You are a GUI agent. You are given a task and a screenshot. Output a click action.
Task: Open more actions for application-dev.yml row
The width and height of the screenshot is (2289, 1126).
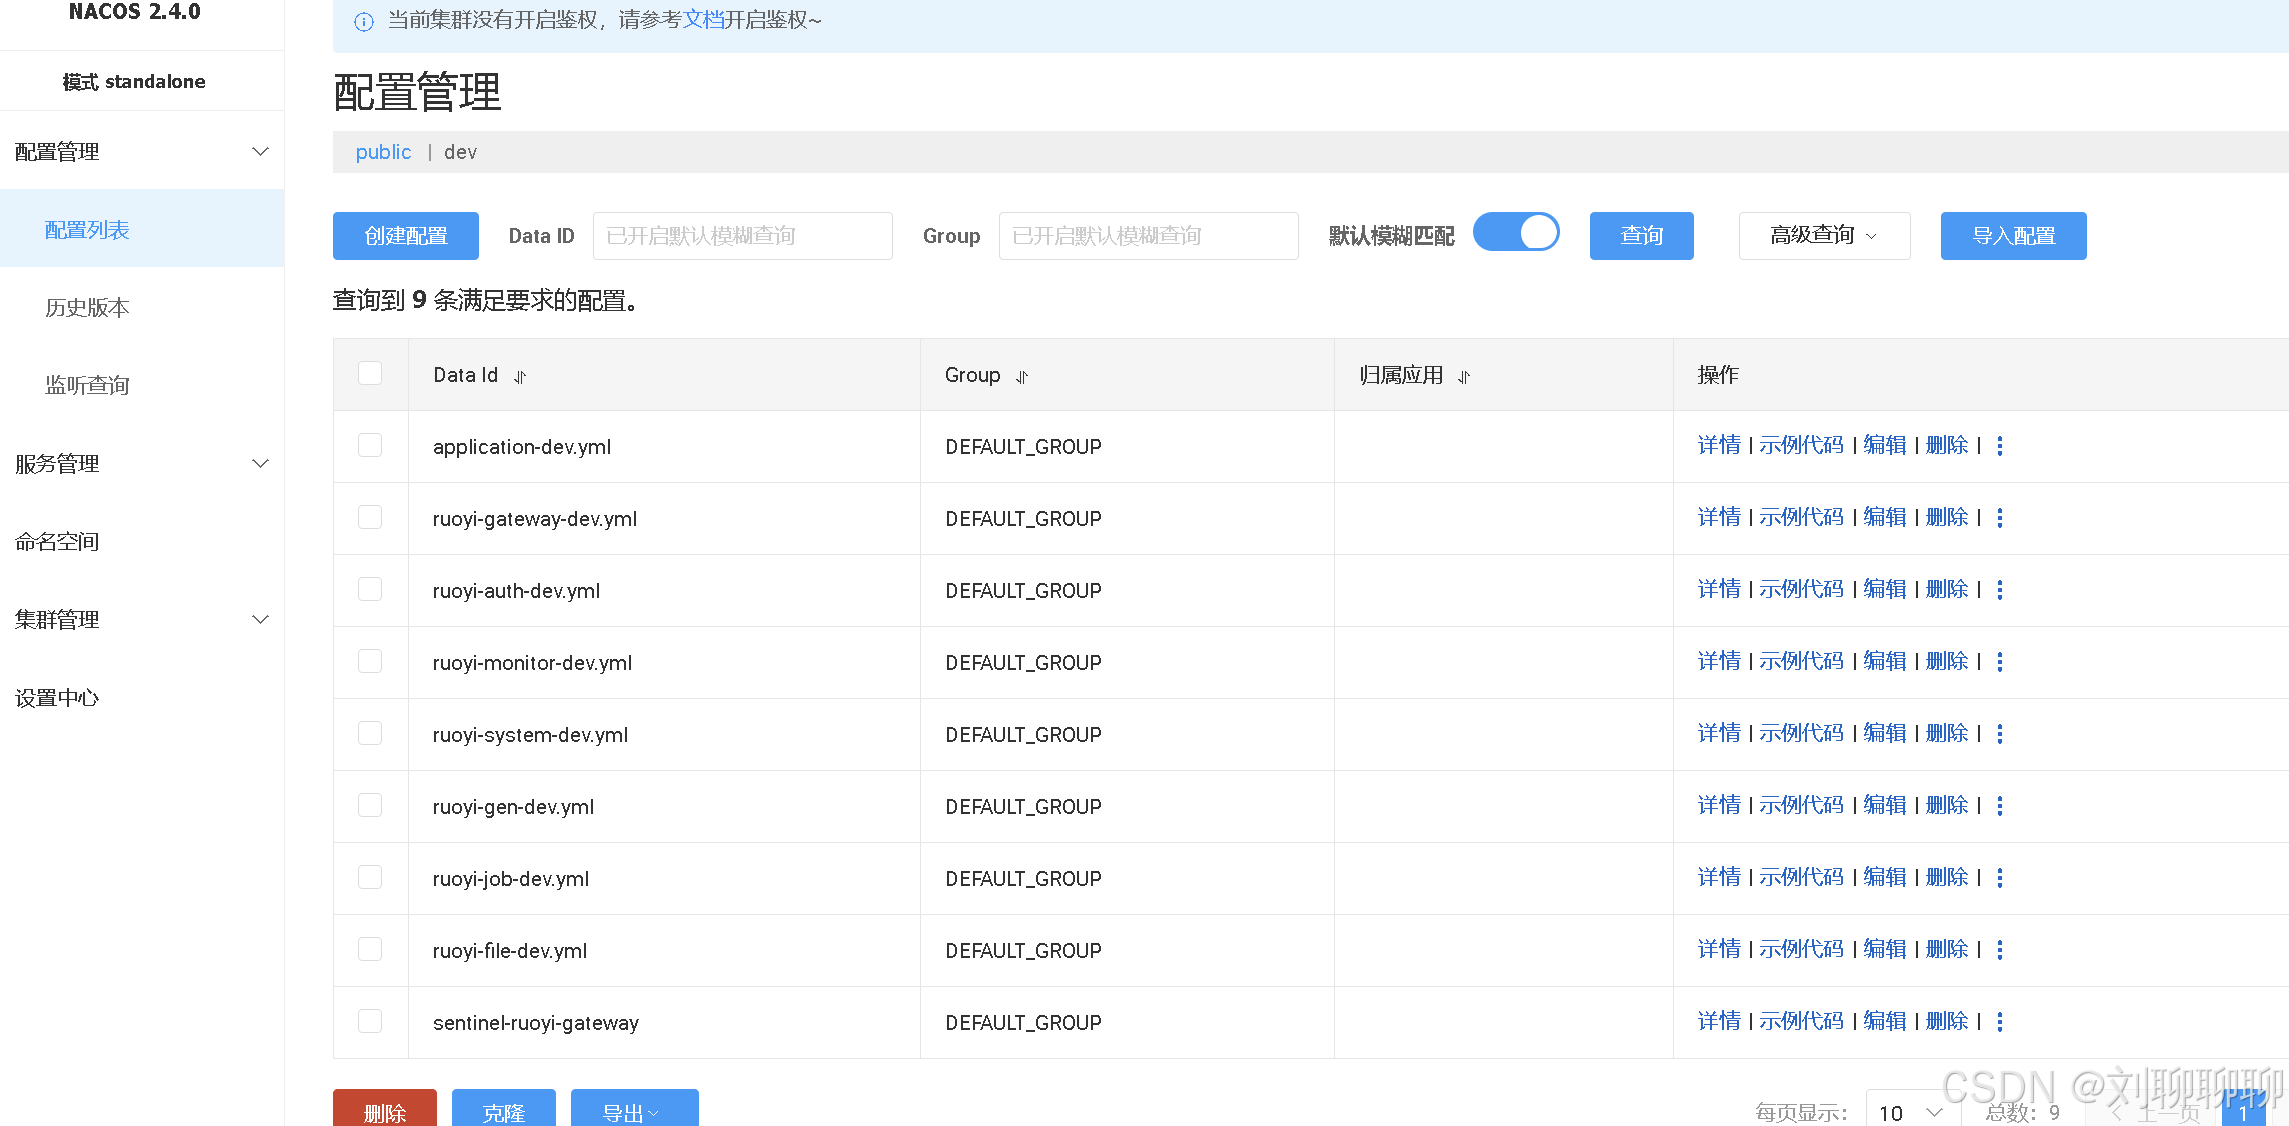point(2000,446)
